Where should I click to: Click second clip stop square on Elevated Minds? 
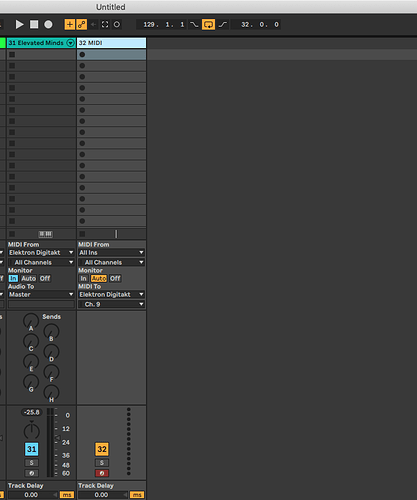[x=12, y=66]
